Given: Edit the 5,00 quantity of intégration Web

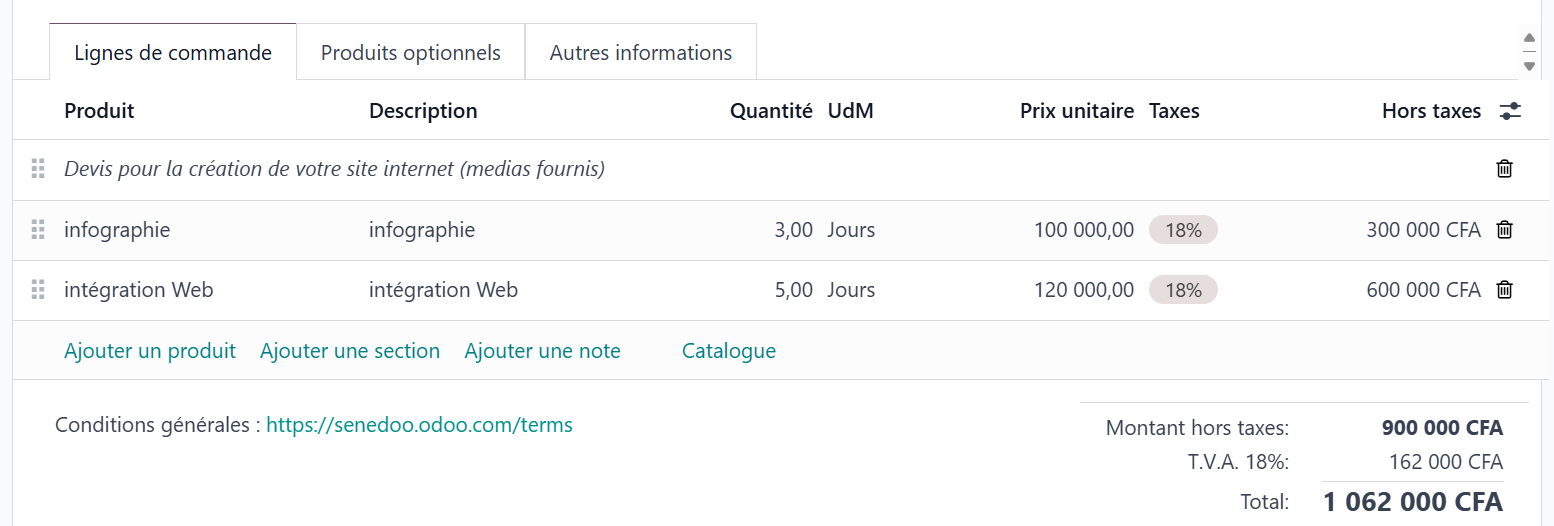Looking at the screenshot, I should click(x=793, y=290).
